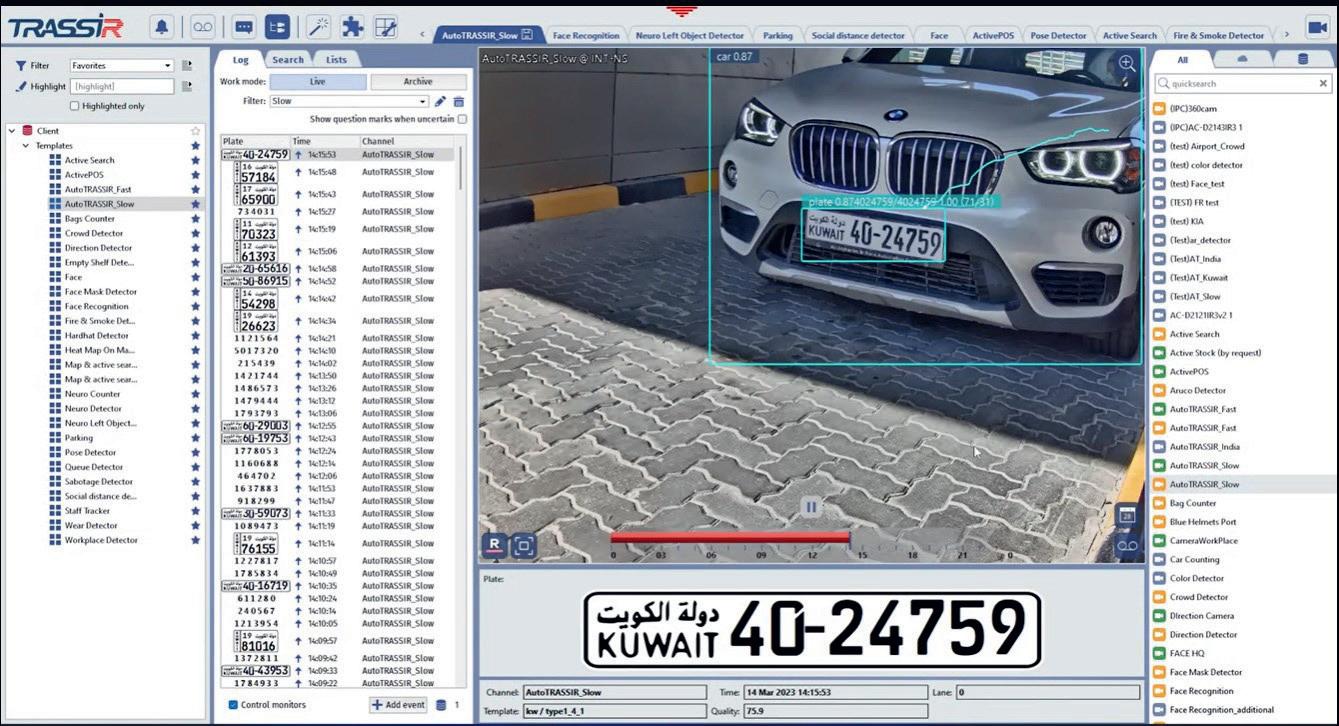1339x726 pixels.
Task: Click the layout editor grid icon
Action: [386, 27]
